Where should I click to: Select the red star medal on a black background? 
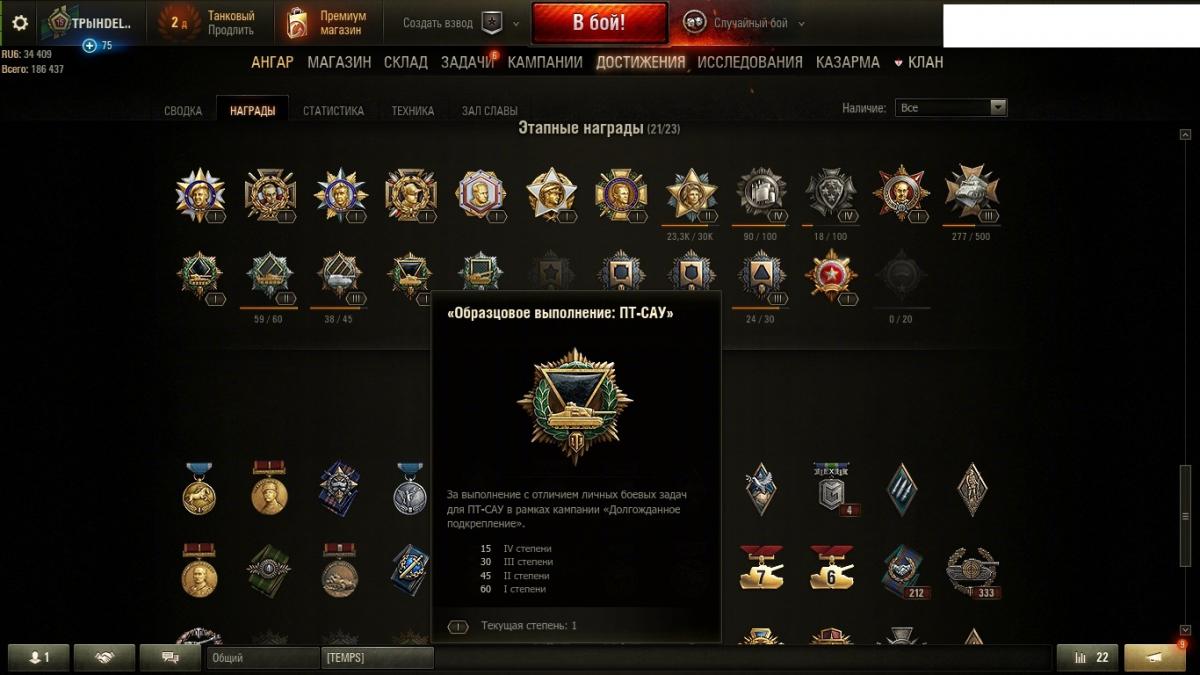[831, 277]
